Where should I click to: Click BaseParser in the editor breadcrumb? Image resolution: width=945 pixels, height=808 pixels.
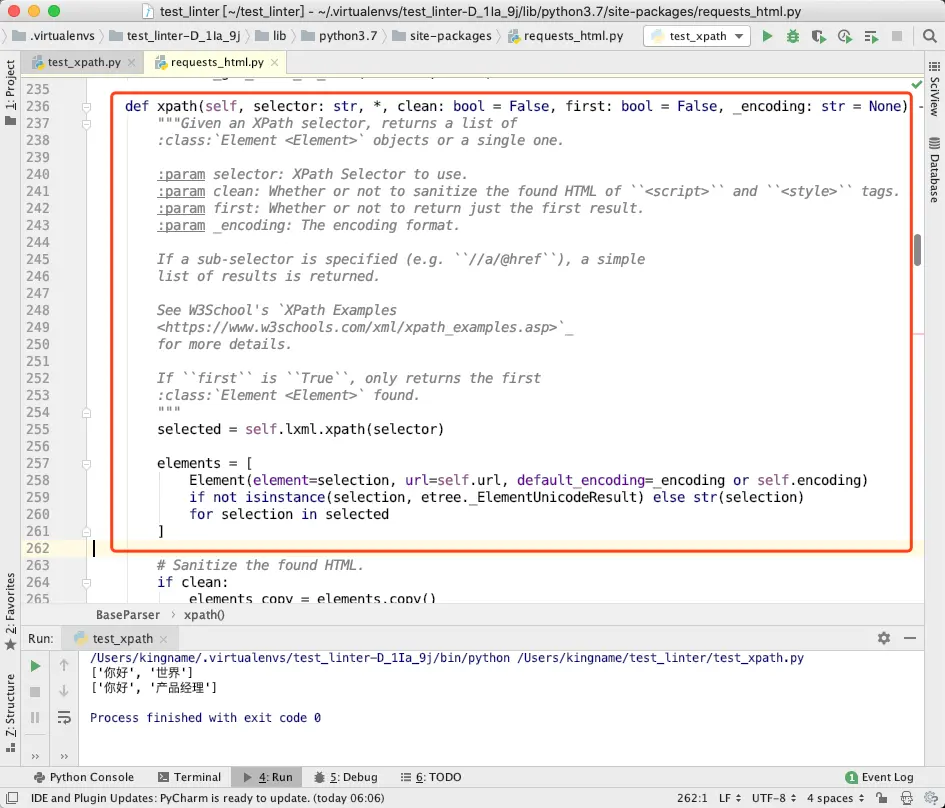[x=128, y=615]
